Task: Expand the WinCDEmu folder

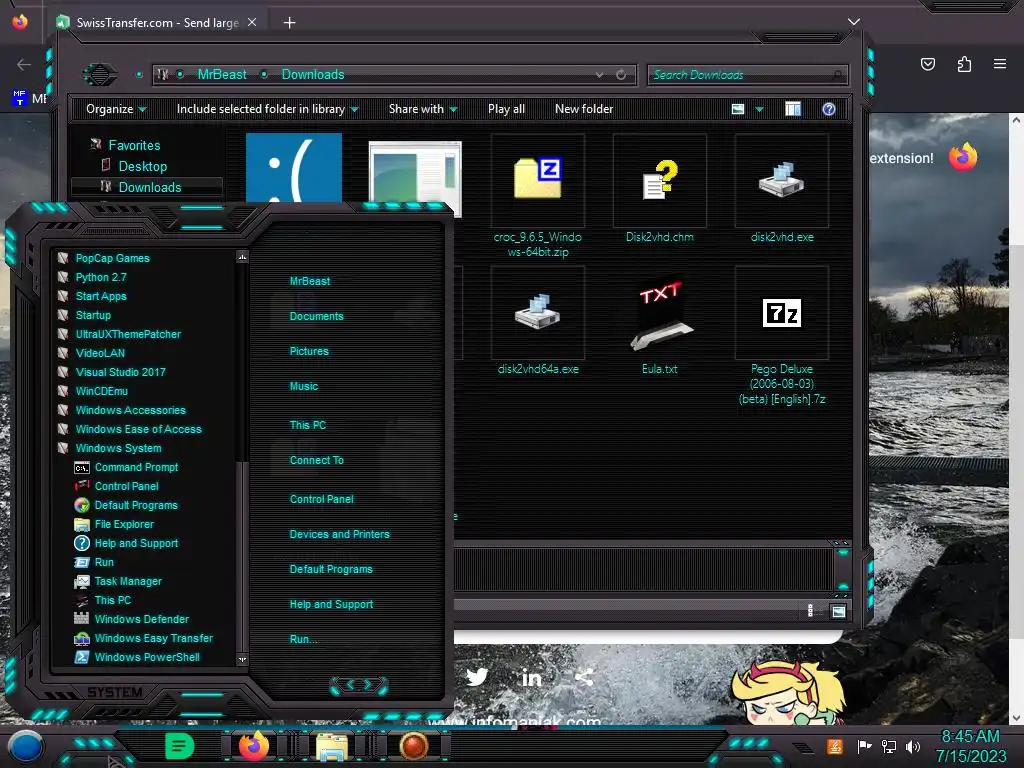Action: pyautogui.click(x=101, y=391)
